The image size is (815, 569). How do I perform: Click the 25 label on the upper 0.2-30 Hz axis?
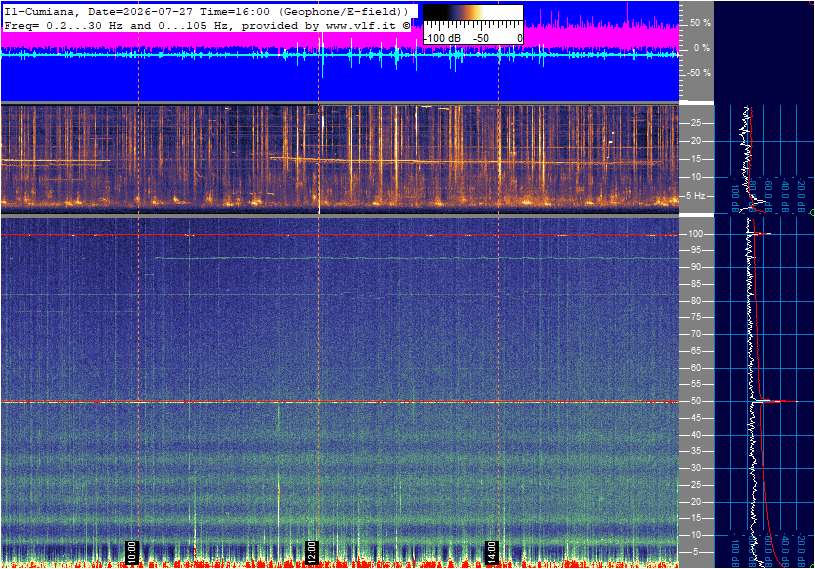click(x=695, y=123)
